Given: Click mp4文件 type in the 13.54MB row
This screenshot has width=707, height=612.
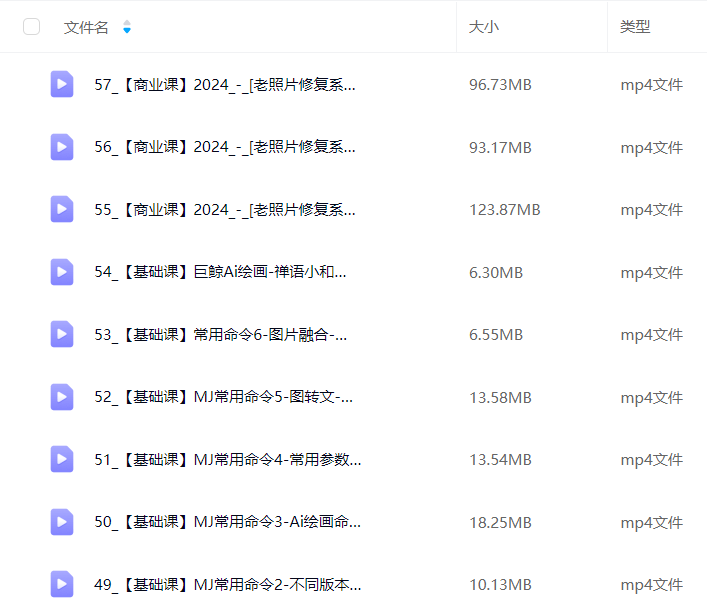Looking at the screenshot, I should click(x=652, y=460).
